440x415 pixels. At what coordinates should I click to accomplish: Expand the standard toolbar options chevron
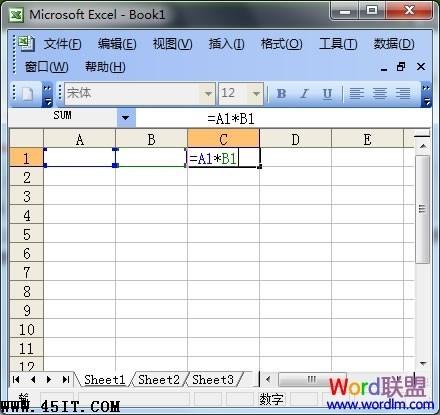pyautogui.click(x=48, y=95)
